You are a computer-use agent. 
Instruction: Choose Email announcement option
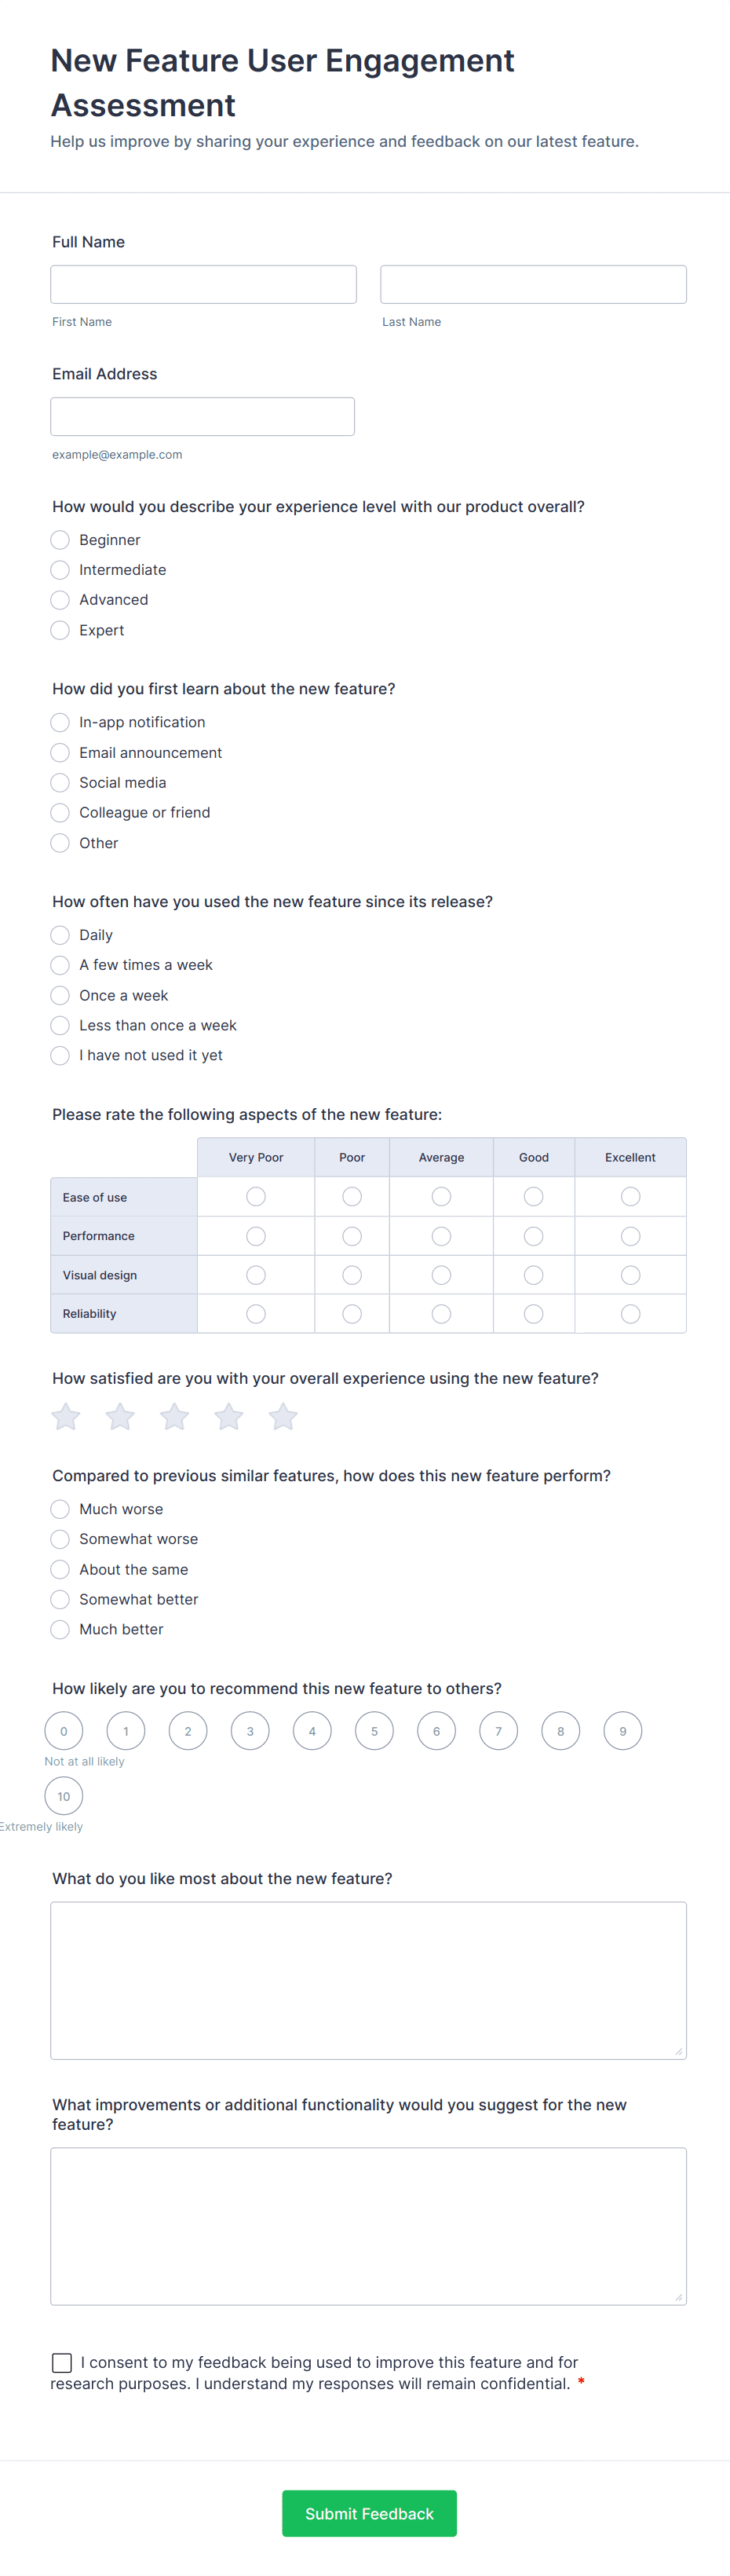click(60, 753)
